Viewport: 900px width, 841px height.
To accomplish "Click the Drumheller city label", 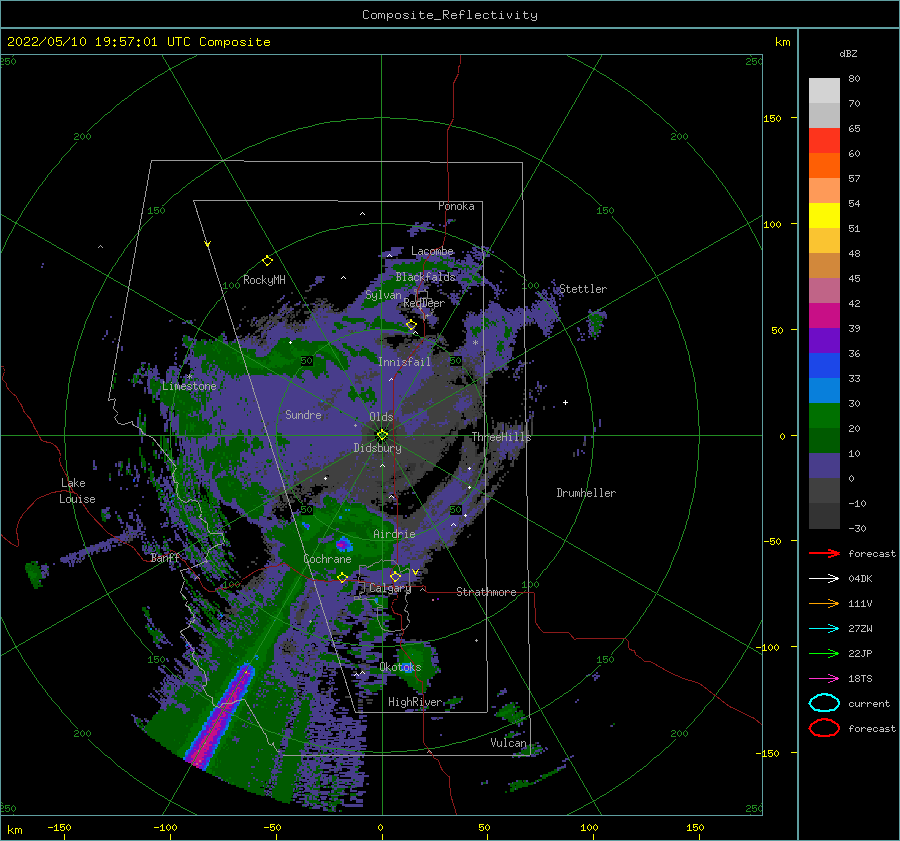I will tap(586, 493).
